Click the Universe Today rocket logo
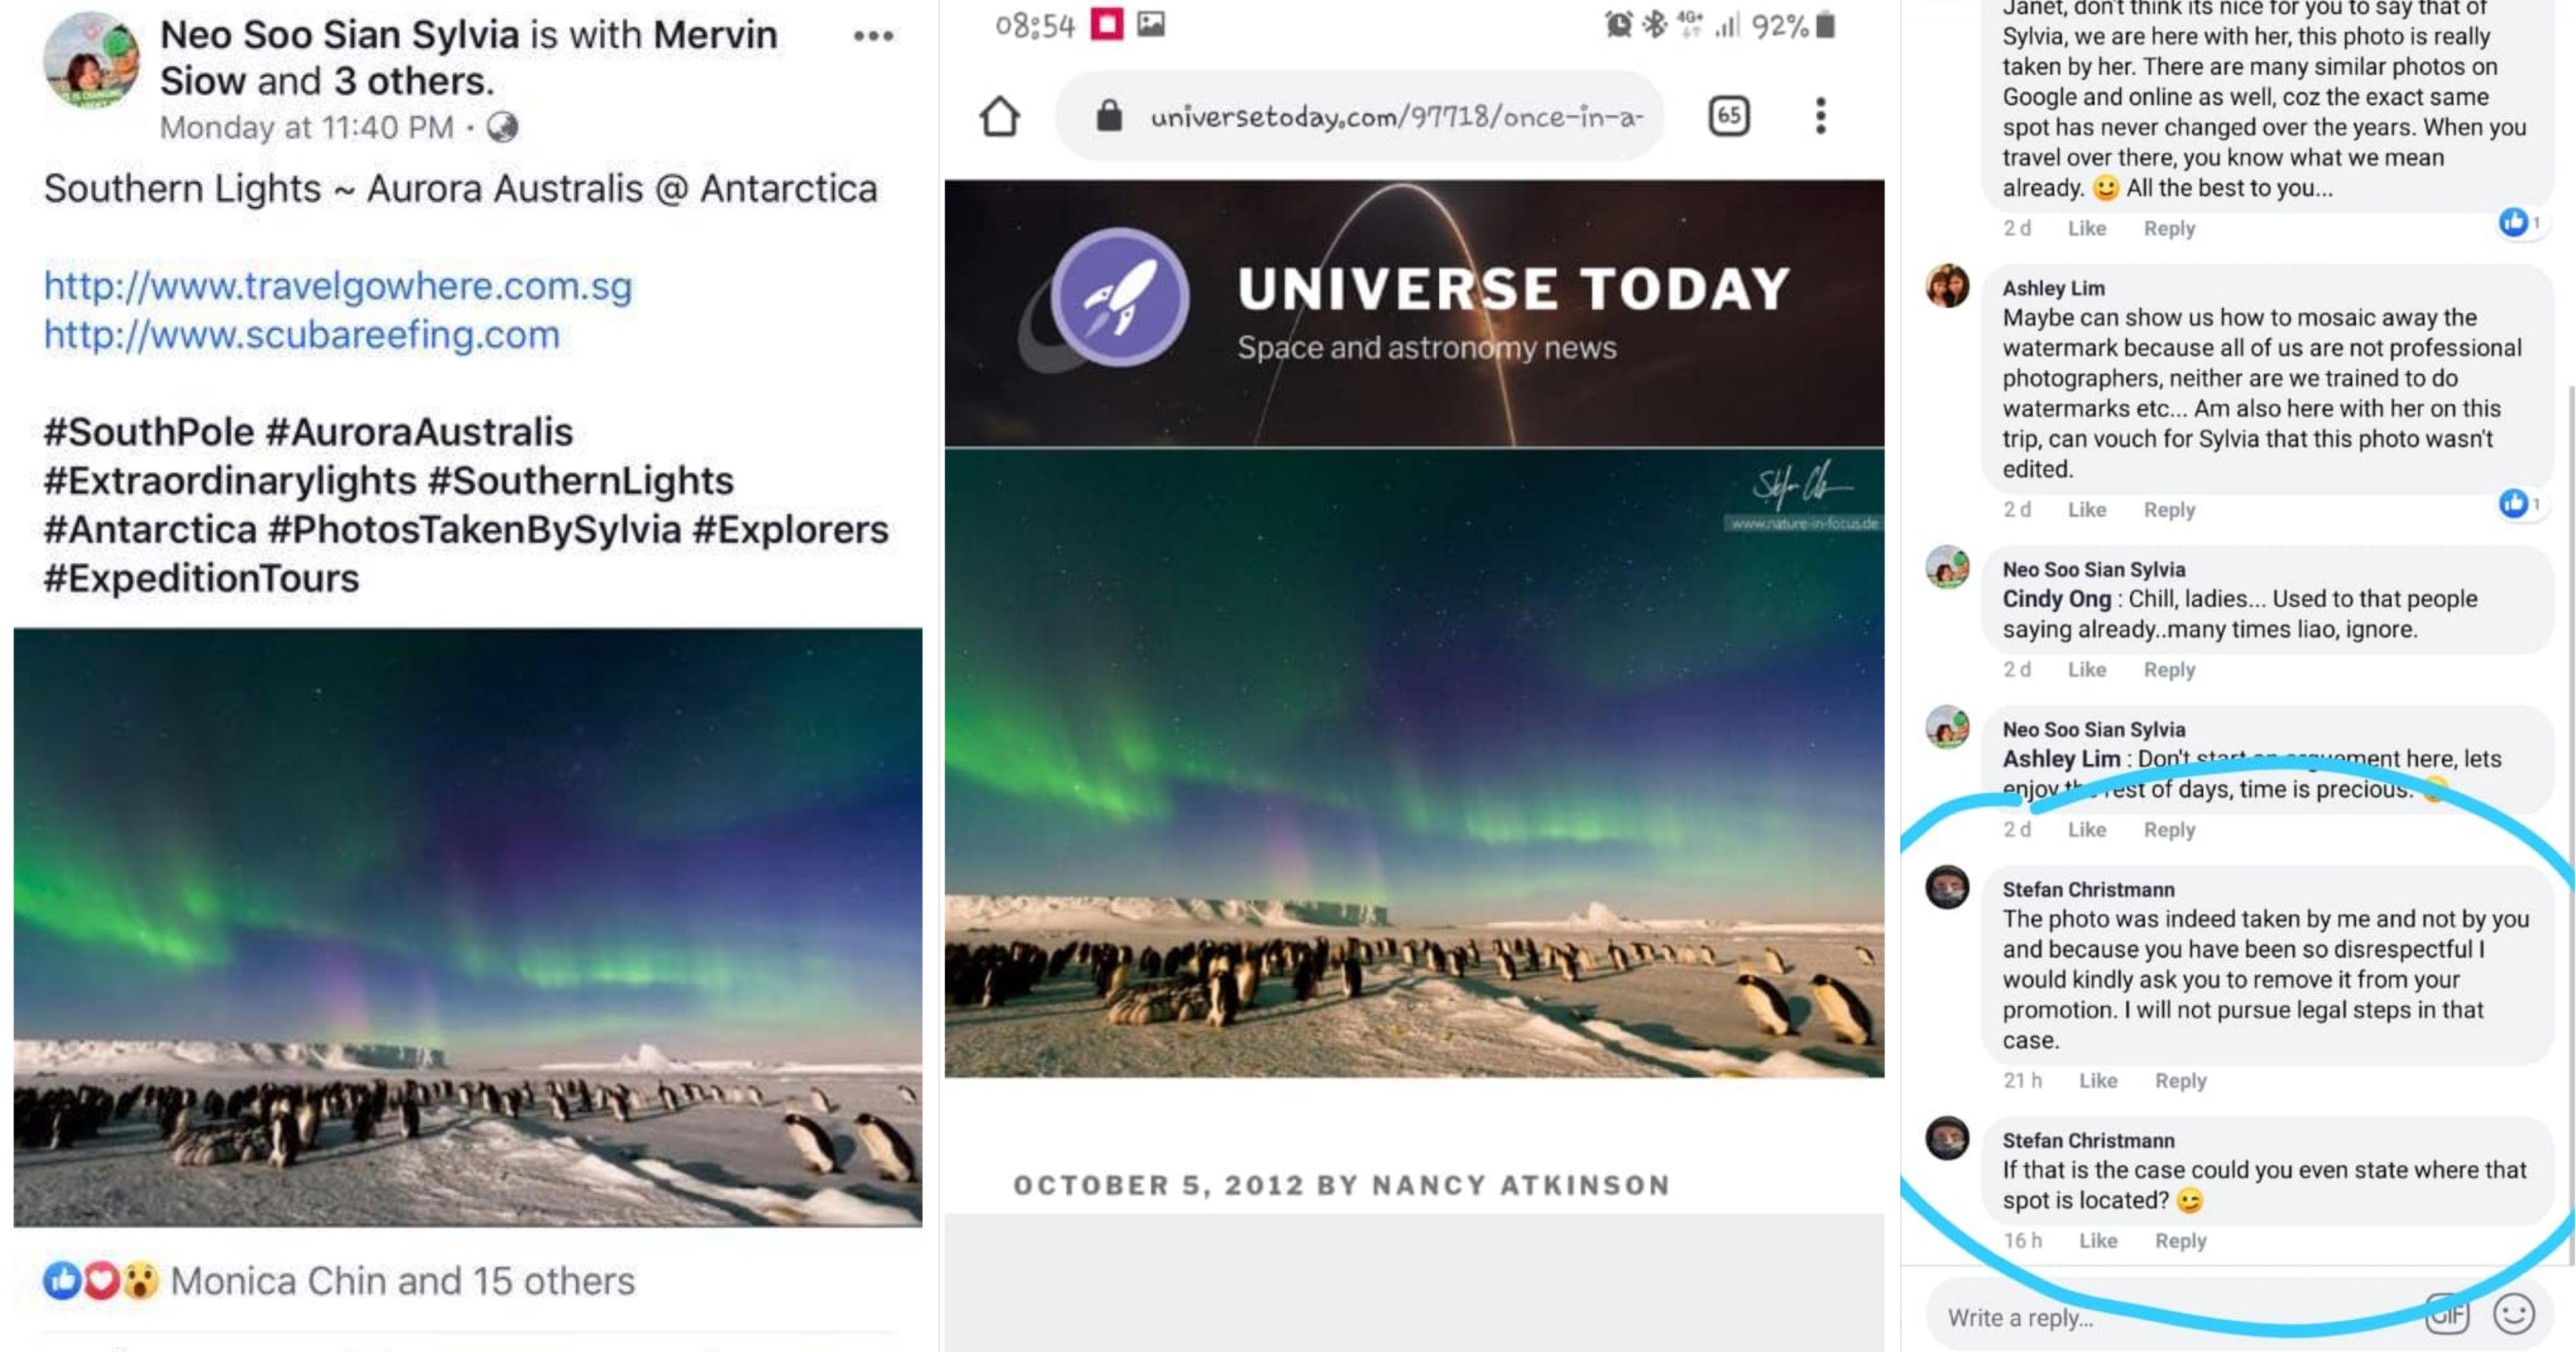Viewport: 2576px width, 1352px height. coord(1120,297)
